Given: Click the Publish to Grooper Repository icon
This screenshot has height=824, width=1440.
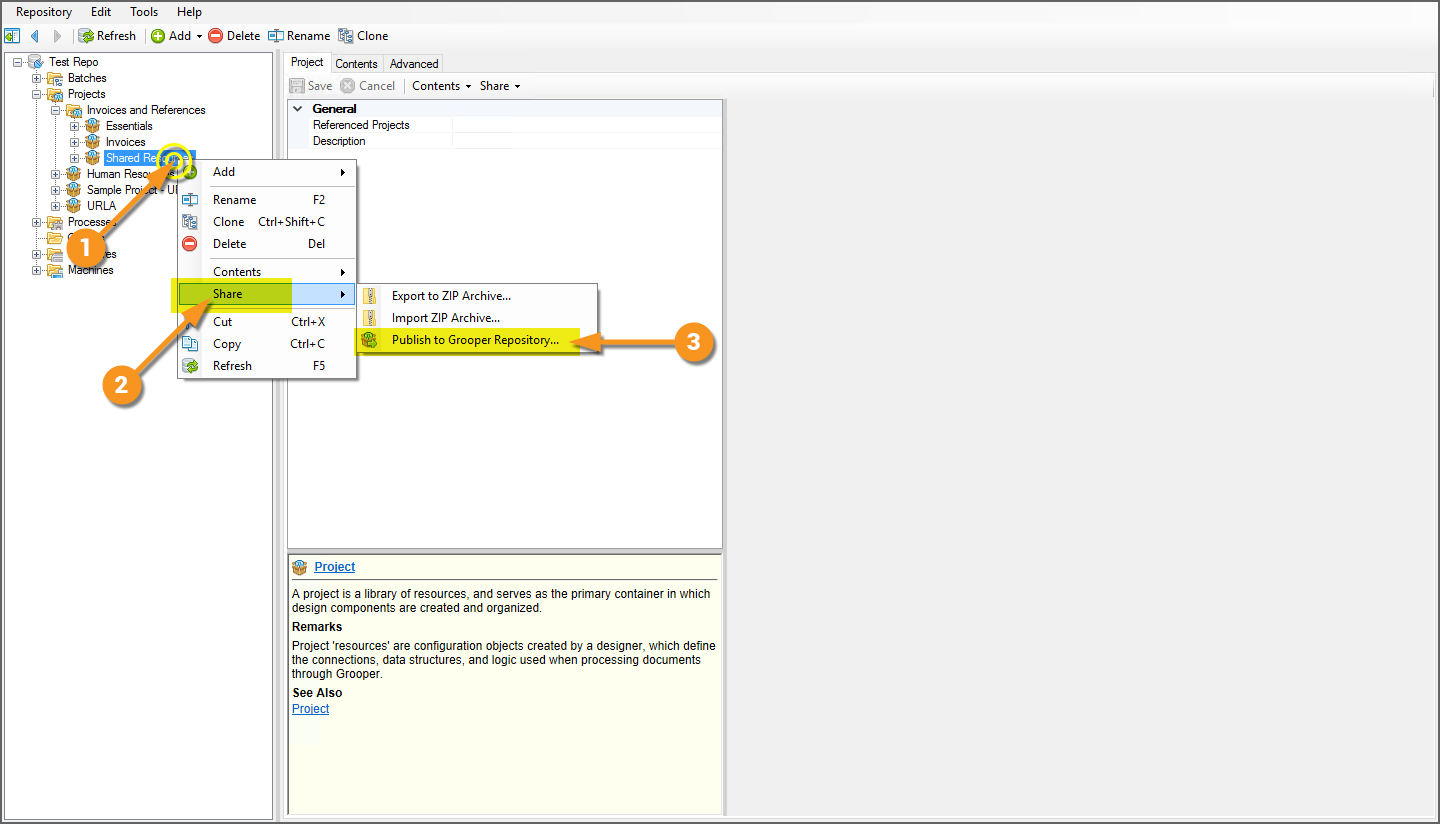Looking at the screenshot, I should (x=370, y=340).
